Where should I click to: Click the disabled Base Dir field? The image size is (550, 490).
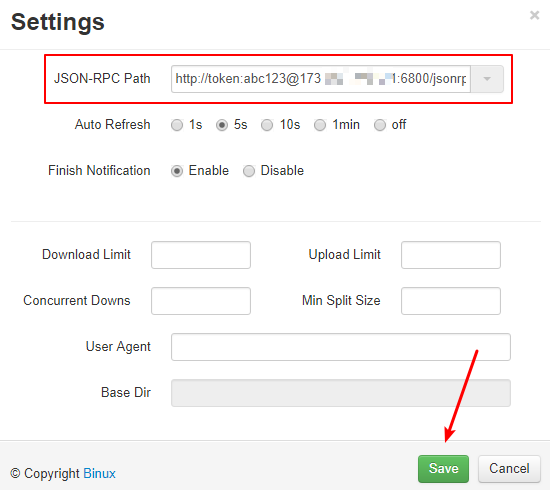(x=341, y=393)
